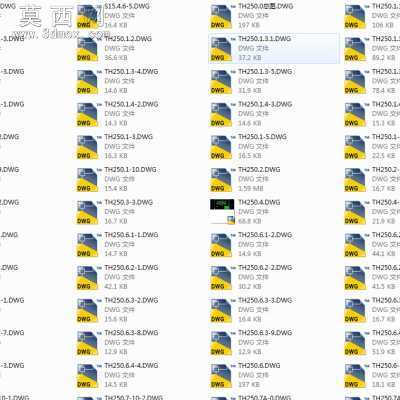400x400 pixels.
Task: Click the file name TH250.1.3-5.DWG
Action: (265, 72)
